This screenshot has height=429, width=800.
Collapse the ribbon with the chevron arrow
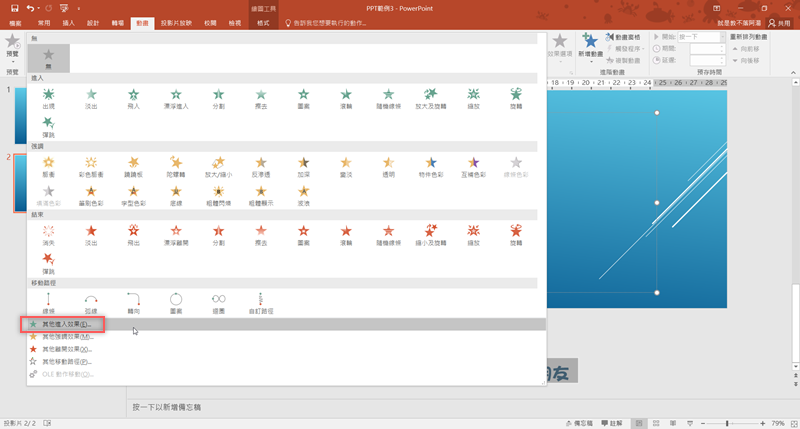[x=791, y=72]
